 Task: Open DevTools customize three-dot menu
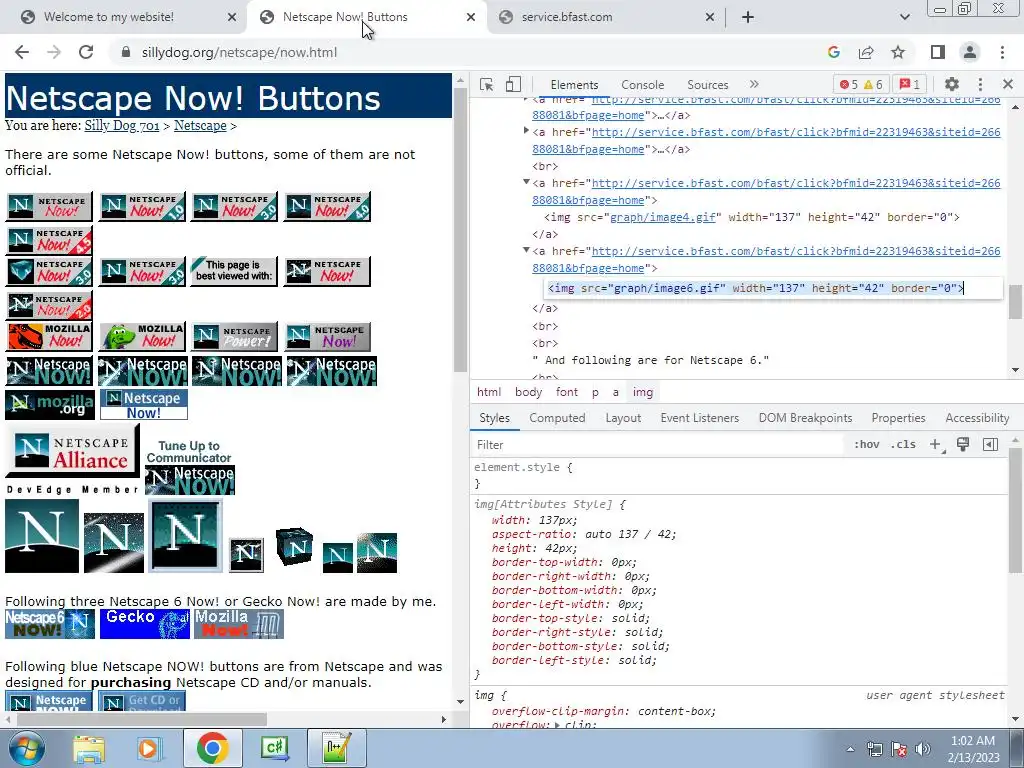click(980, 84)
